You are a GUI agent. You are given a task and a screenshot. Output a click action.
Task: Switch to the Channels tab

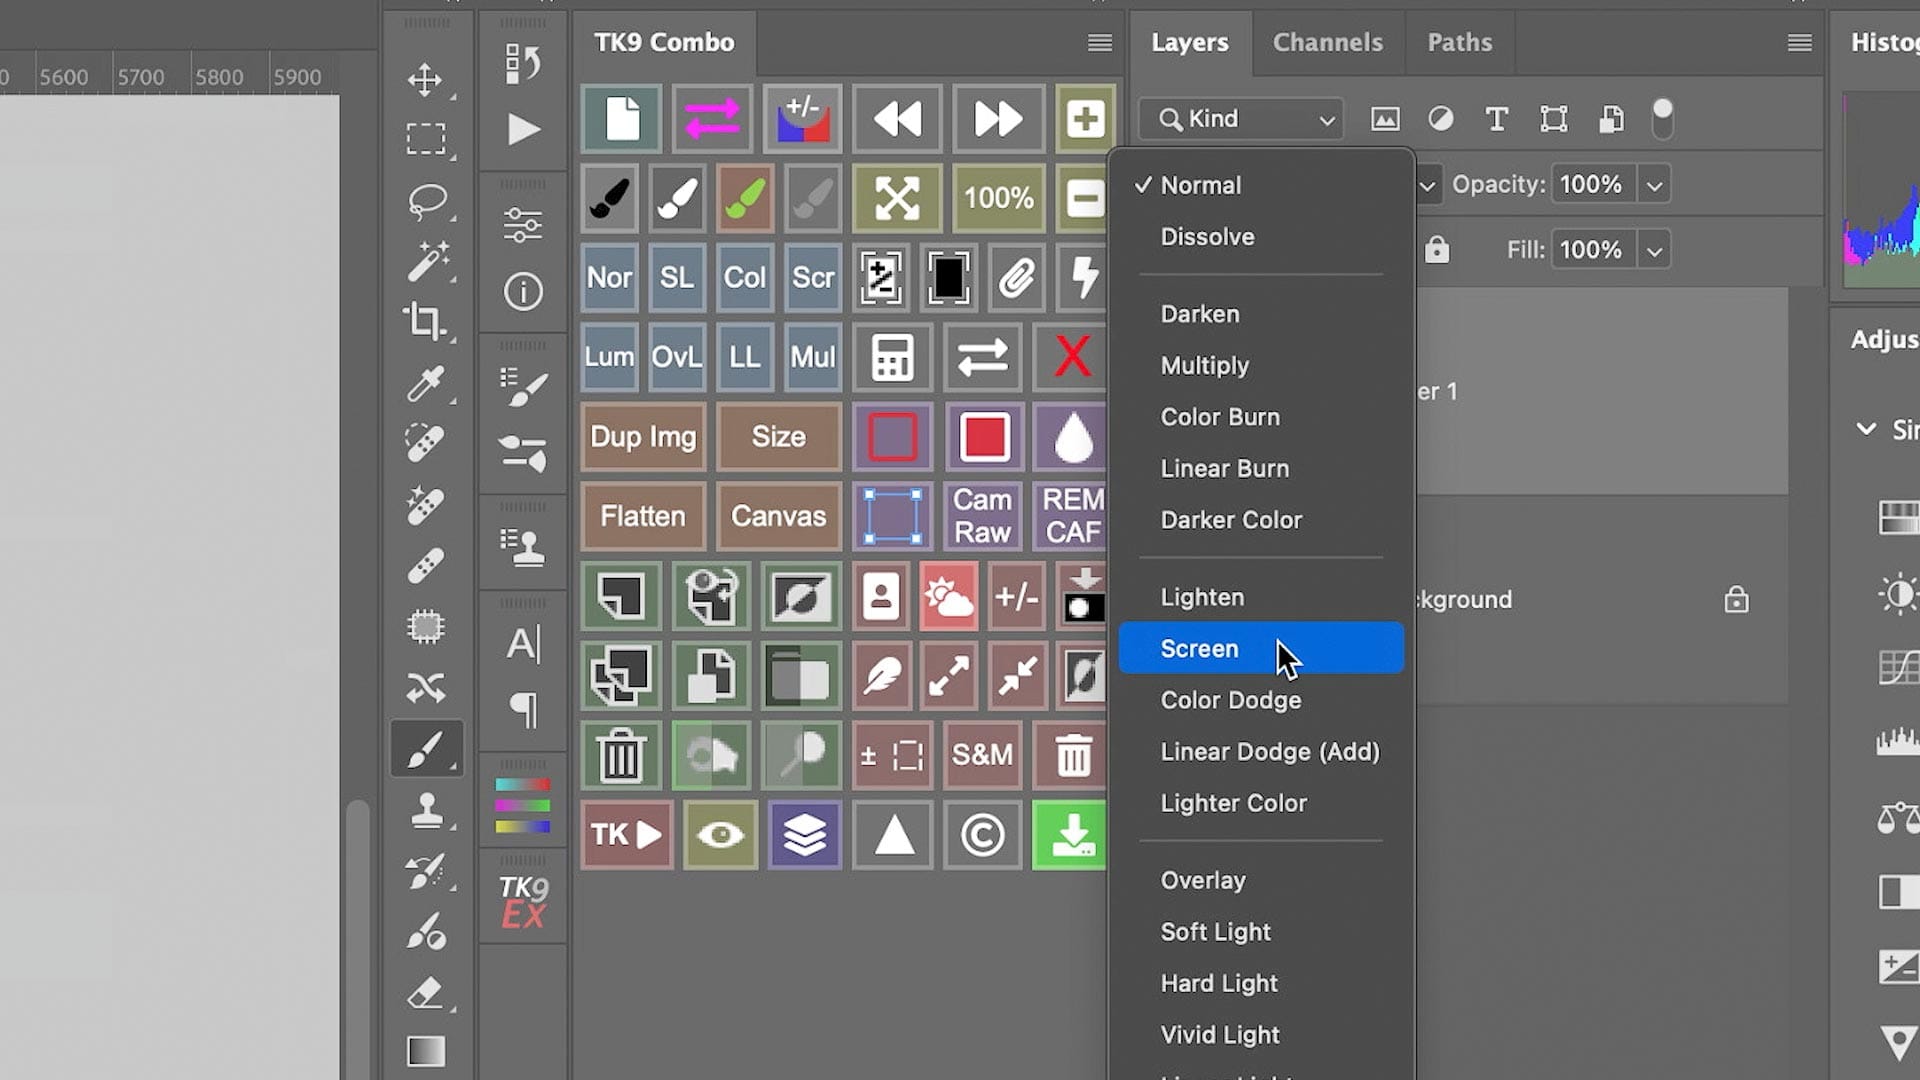coord(1327,42)
